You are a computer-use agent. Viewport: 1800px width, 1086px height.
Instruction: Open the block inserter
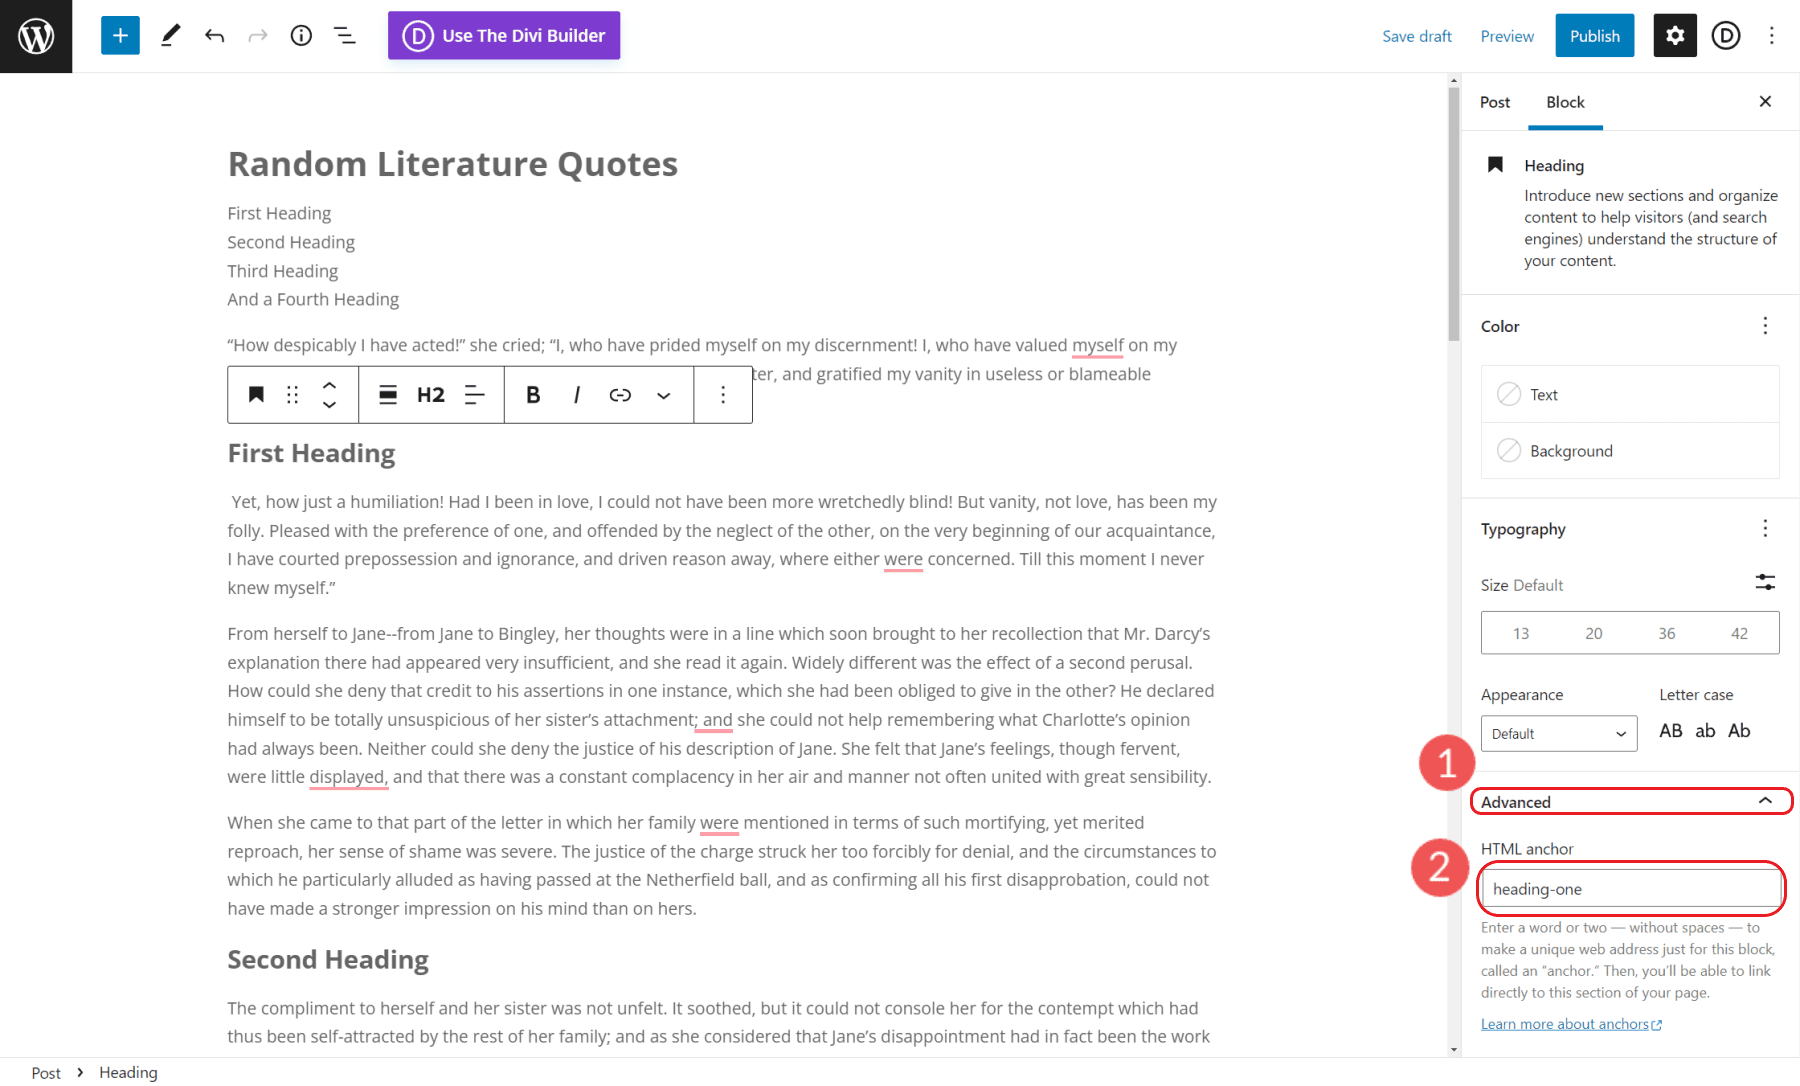click(x=120, y=35)
